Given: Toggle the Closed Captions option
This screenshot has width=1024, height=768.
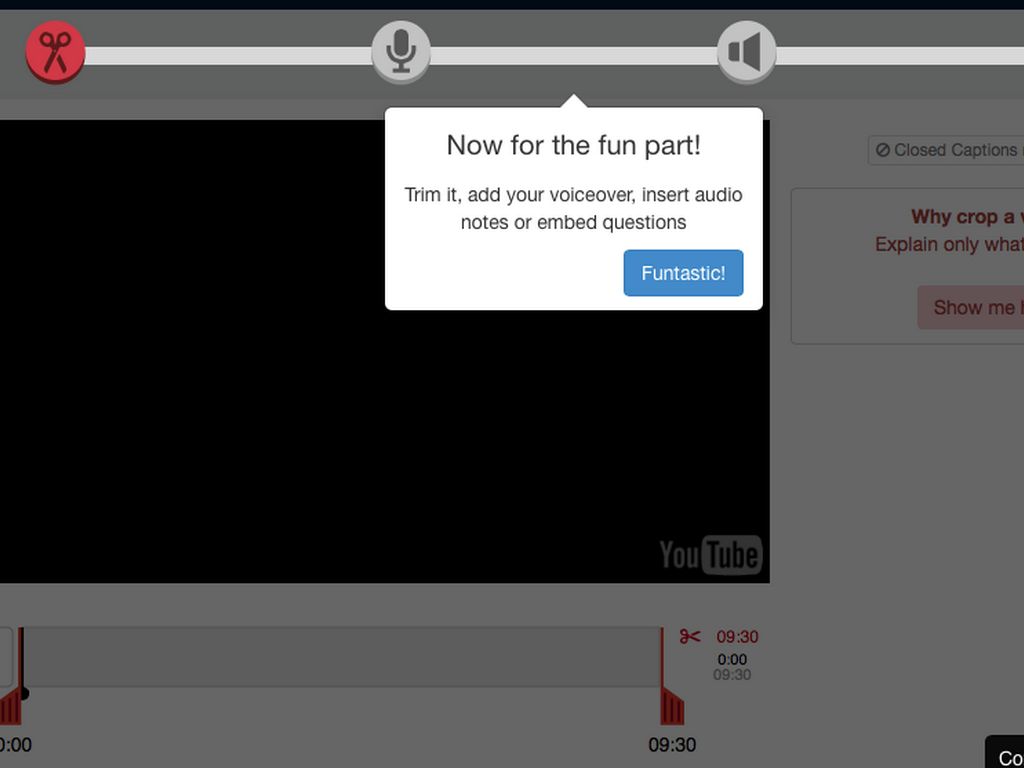Looking at the screenshot, I should coord(946,150).
